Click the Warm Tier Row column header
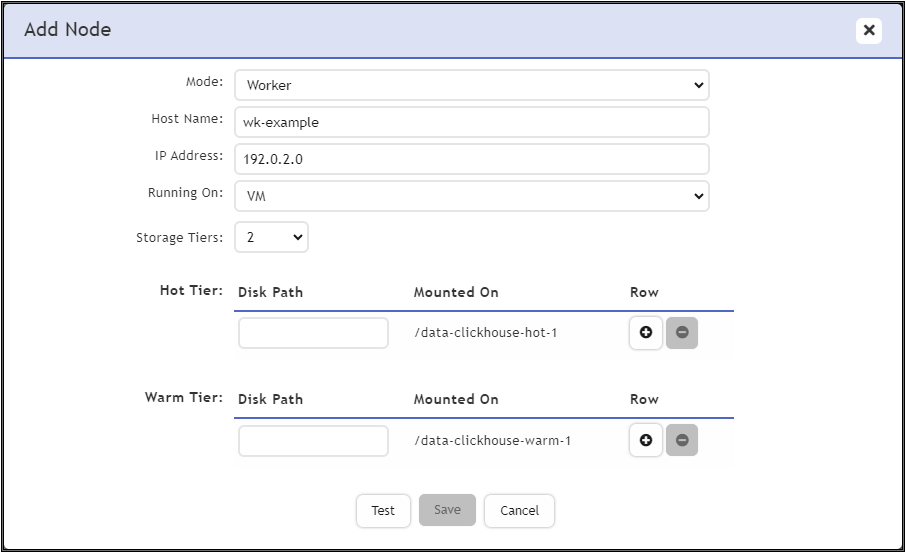 coord(644,399)
